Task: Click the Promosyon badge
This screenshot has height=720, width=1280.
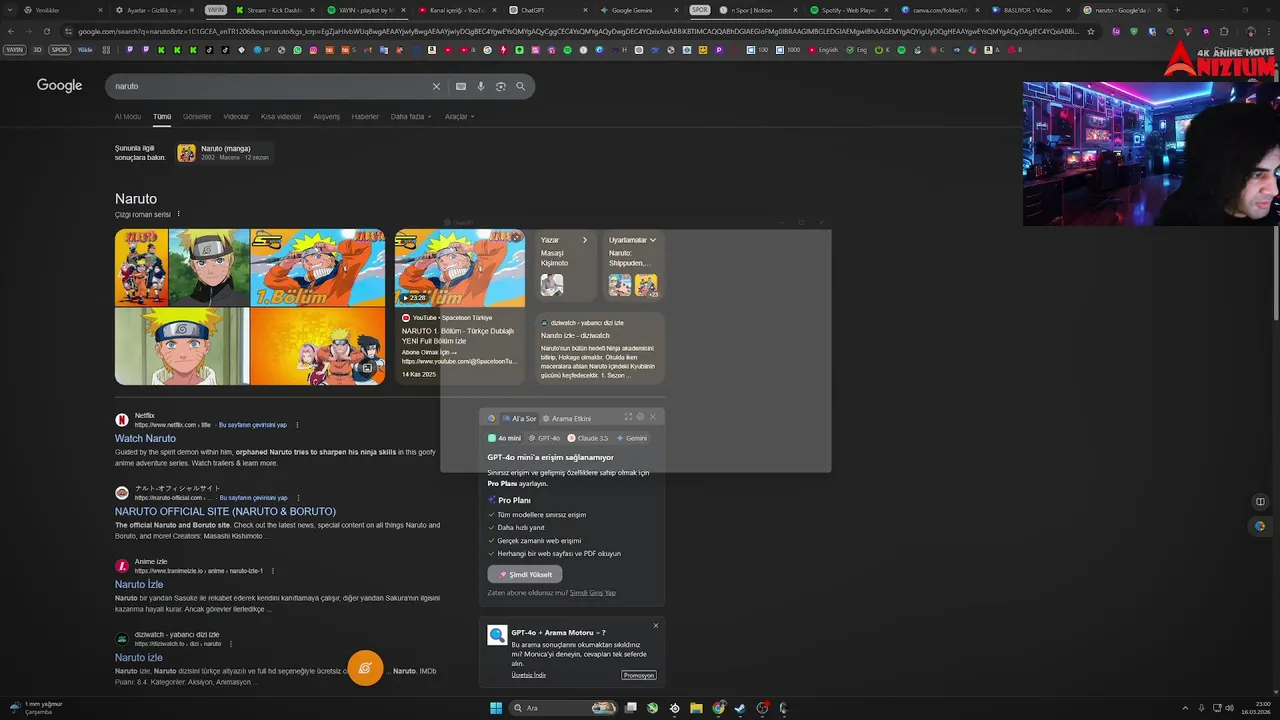Action: point(638,675)
